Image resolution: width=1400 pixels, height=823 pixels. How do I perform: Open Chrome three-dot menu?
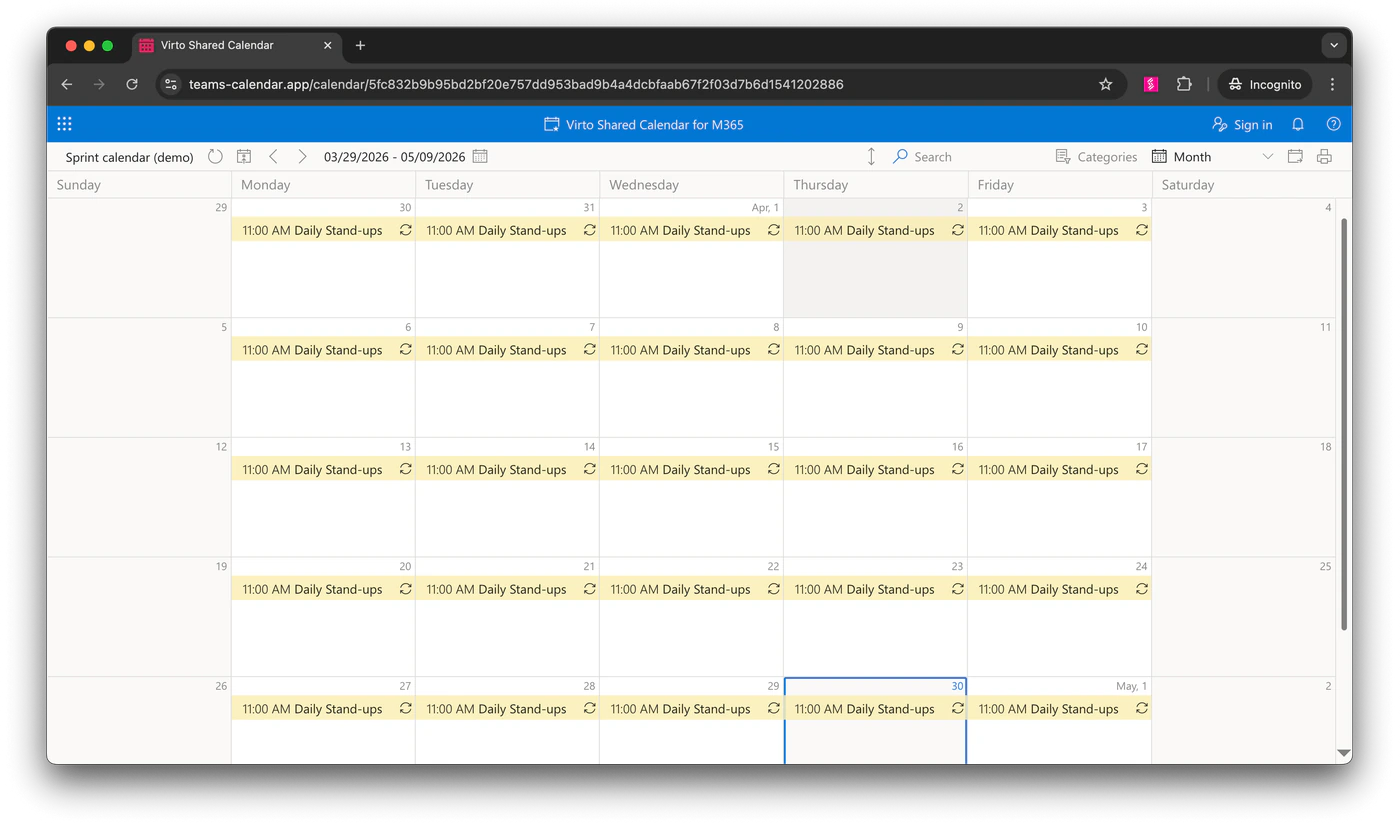point(1332,85)
